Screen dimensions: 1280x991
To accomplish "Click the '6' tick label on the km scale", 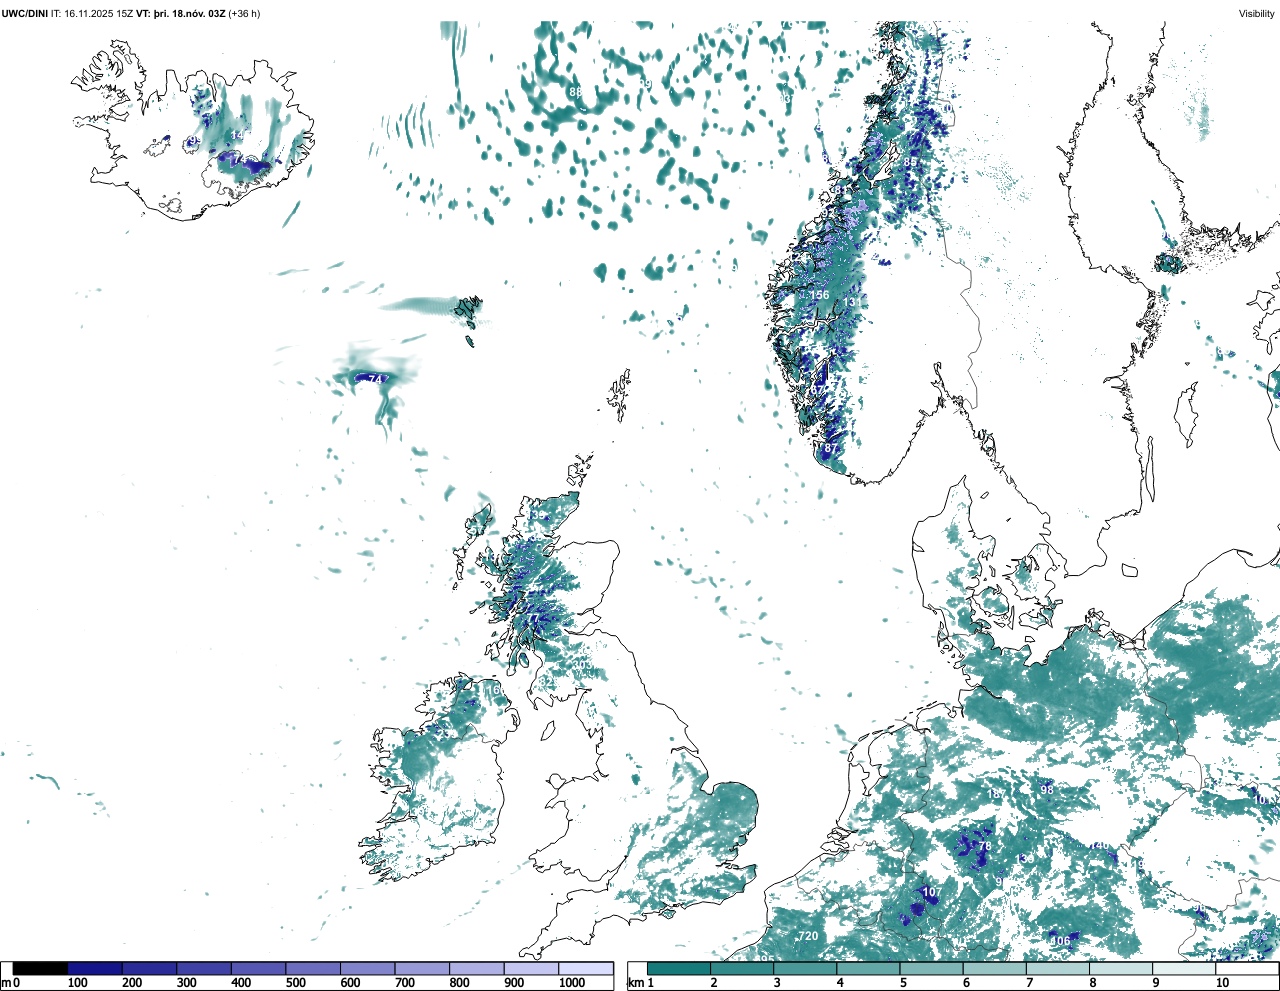I will coord(966,983).
